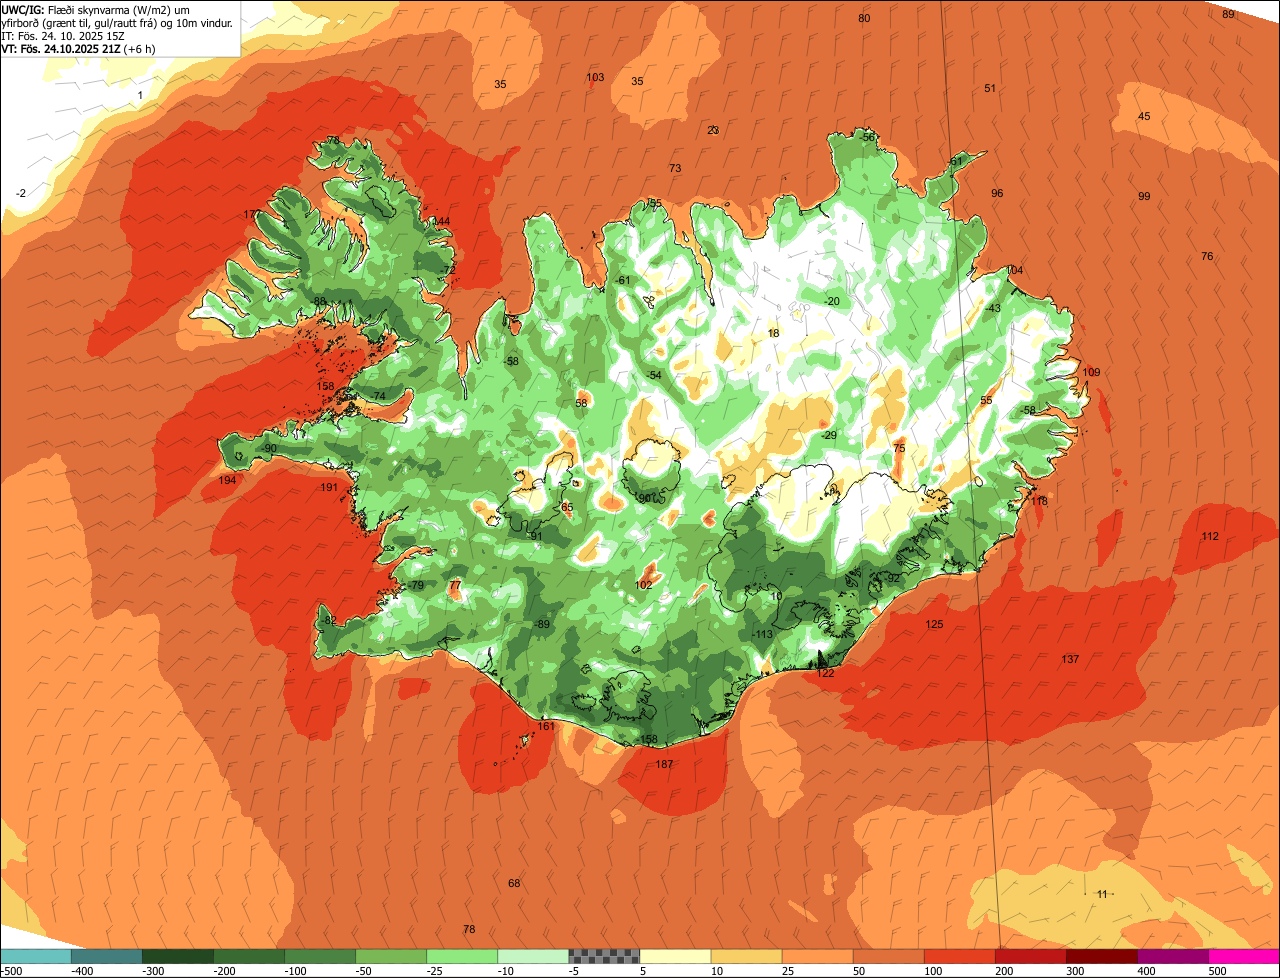The width and height of the screenshot is (1280, 978).
Task: Click the map value 18 in the northern highlands
Action: (773, 334)
